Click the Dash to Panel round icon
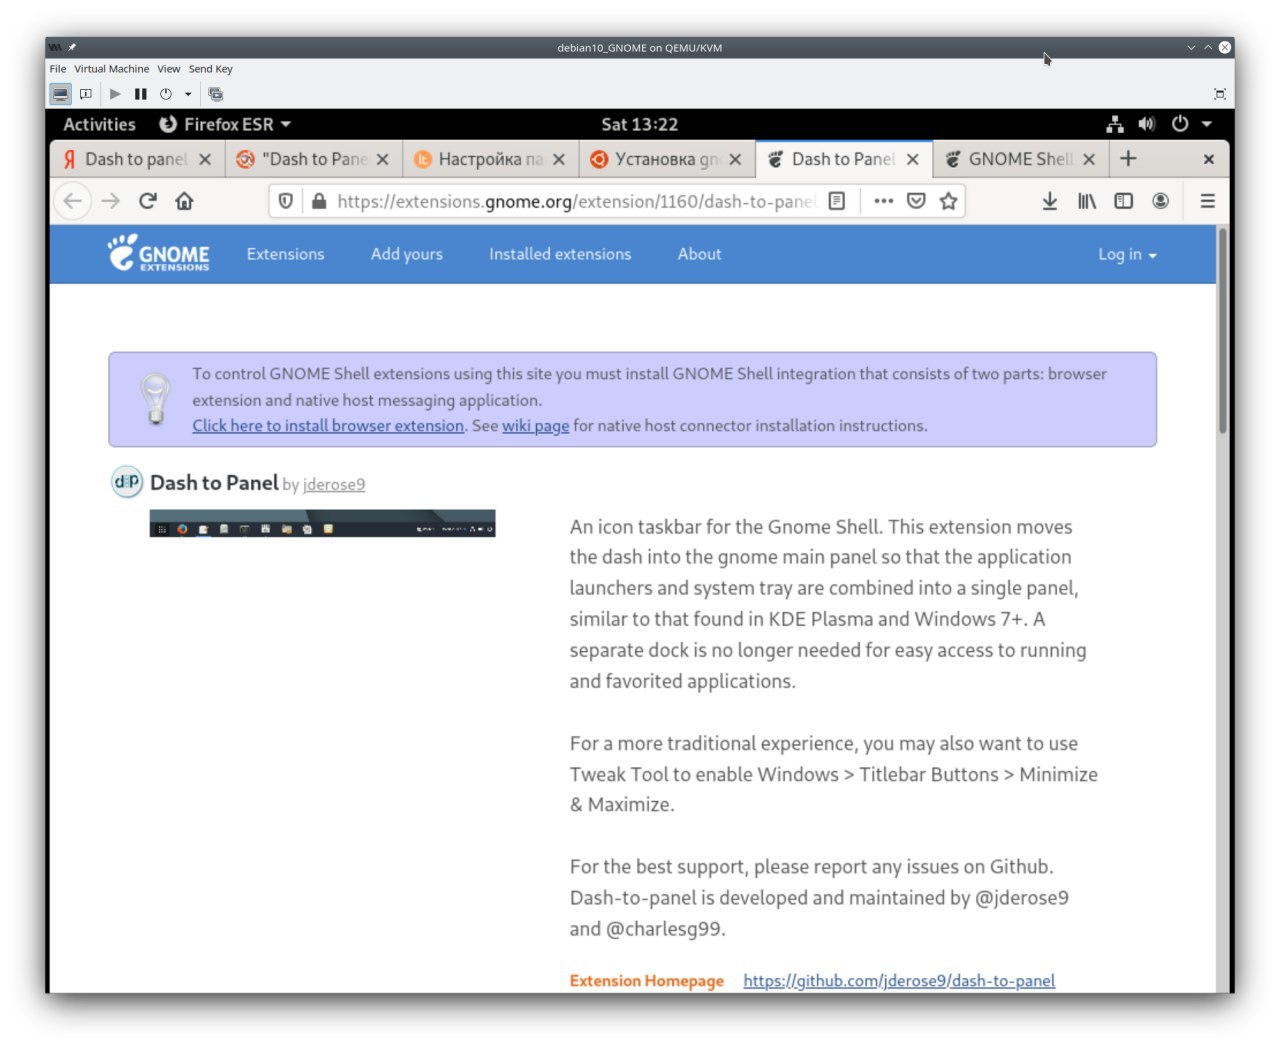Viewport: 1280px width, 1047px height. [x=127, y=482]
